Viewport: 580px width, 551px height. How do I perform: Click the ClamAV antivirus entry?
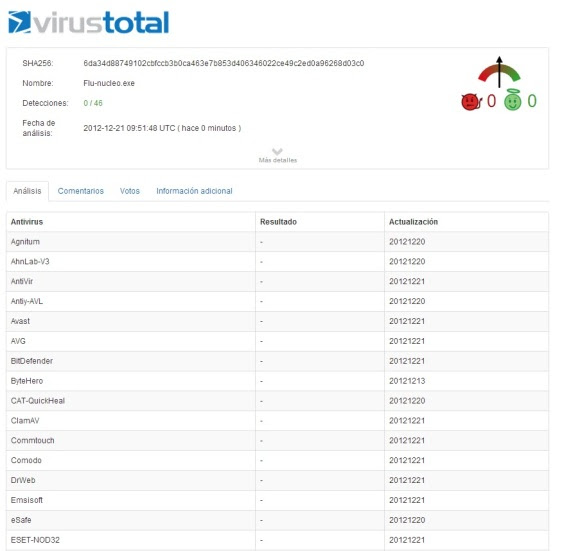[x=25, y=421]
